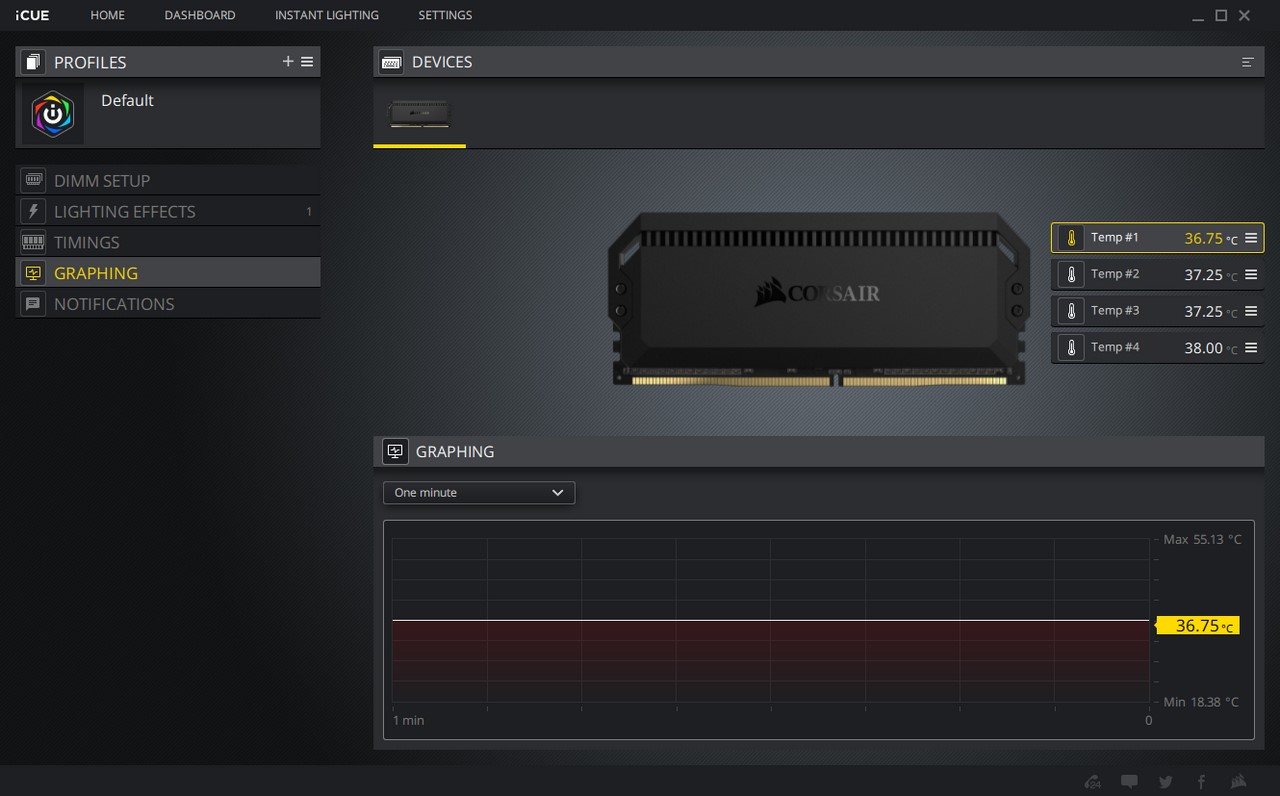Click the Graphing monitor icon in sidebar
The width and height of the screenshot is (1280, 796).
click(33, 273)
